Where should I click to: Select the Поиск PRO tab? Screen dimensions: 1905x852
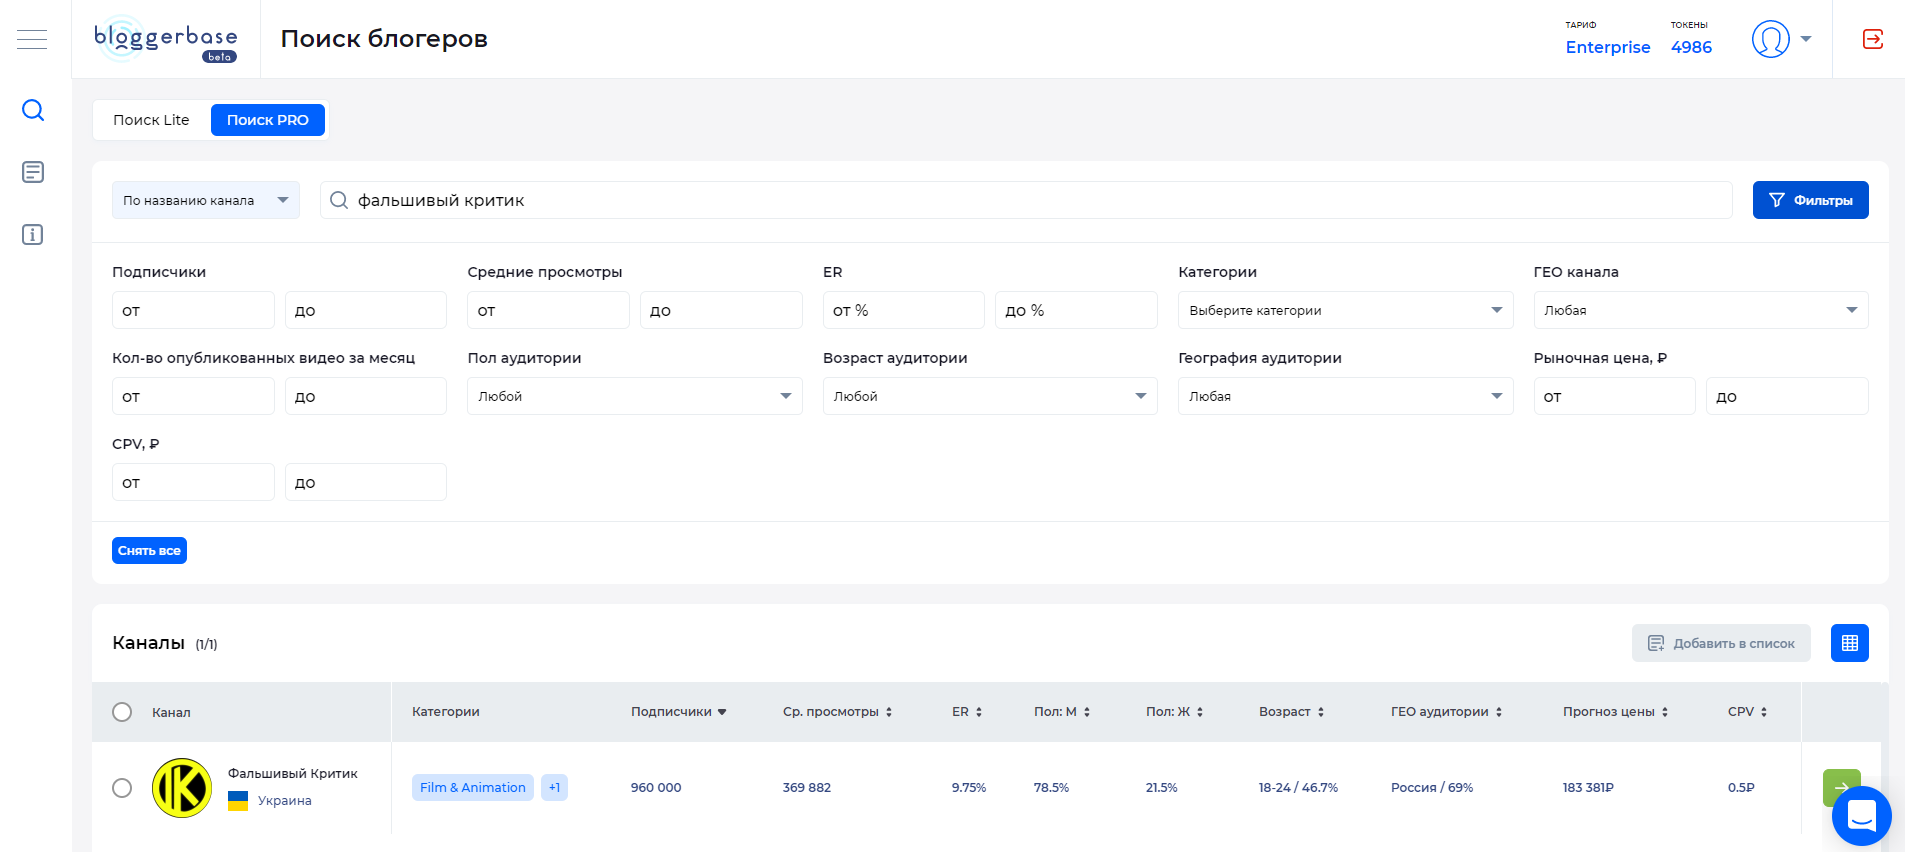pyautogui.click(x=267, y=120)
